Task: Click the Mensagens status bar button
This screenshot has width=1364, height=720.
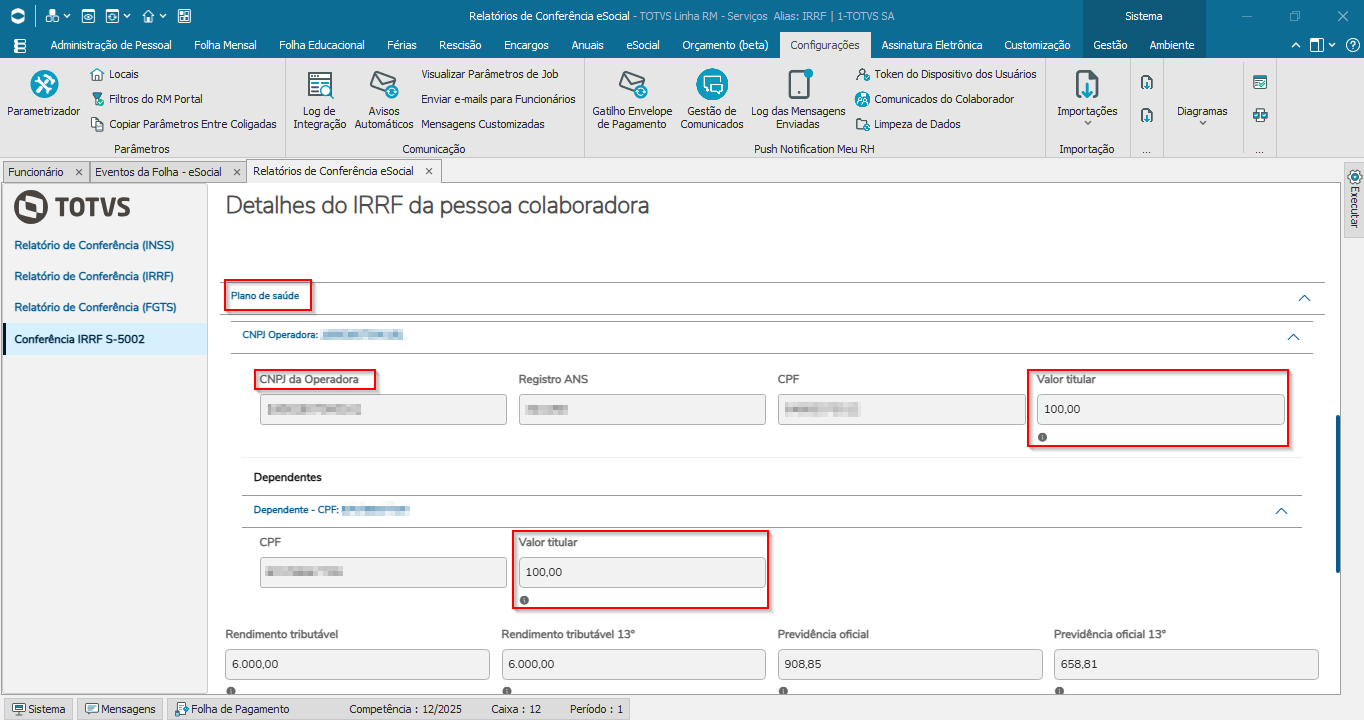Action: 120,709
